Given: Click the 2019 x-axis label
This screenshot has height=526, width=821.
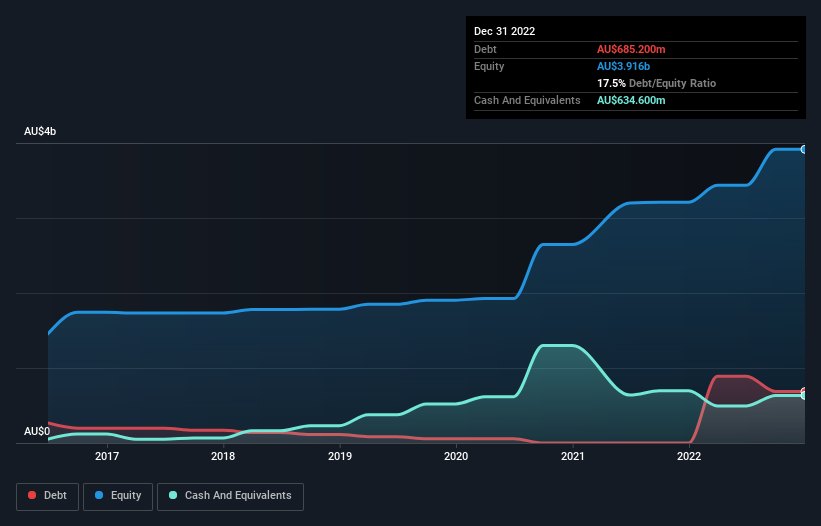Looking at the screenshot, I should click(340, 456).
